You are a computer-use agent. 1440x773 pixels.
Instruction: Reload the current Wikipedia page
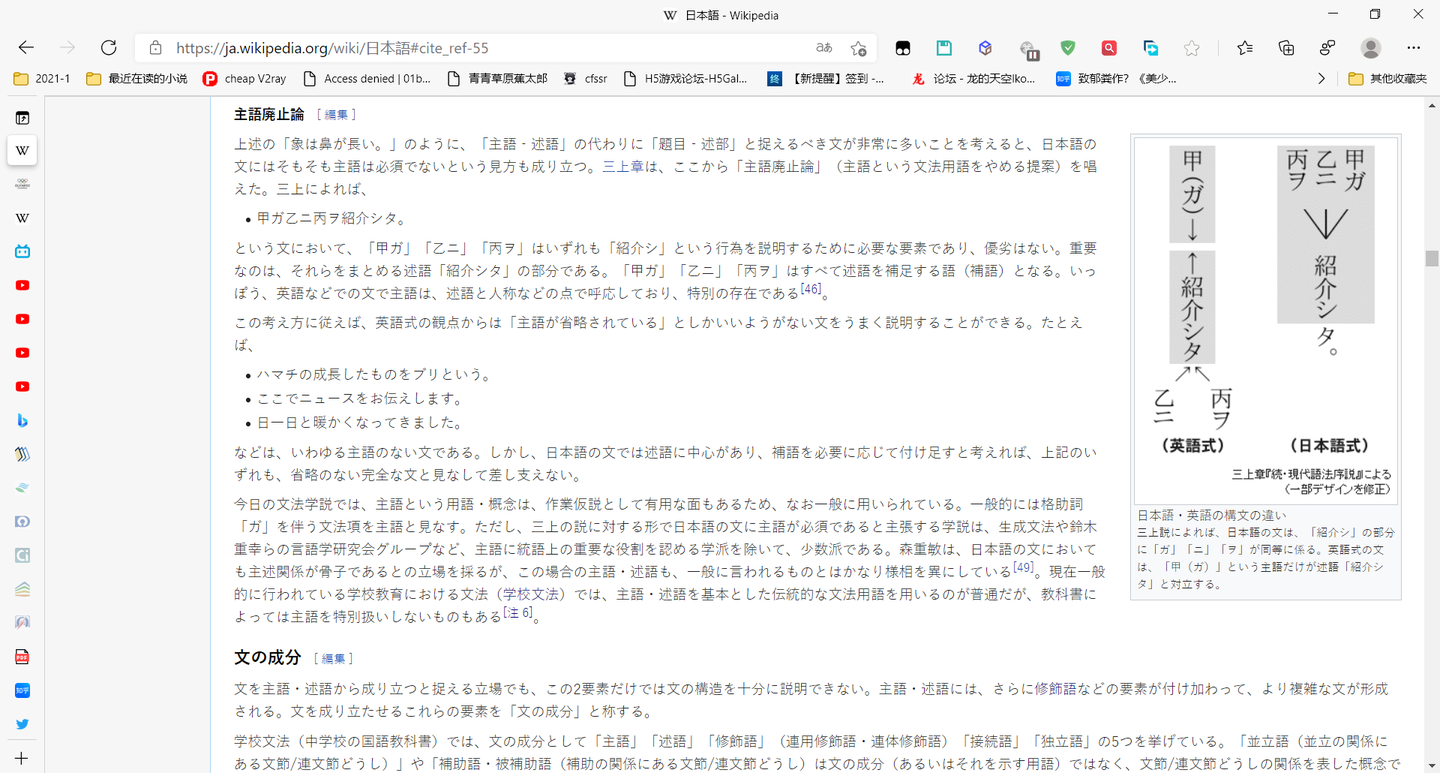pyautogui.click(x=109, y=47)
